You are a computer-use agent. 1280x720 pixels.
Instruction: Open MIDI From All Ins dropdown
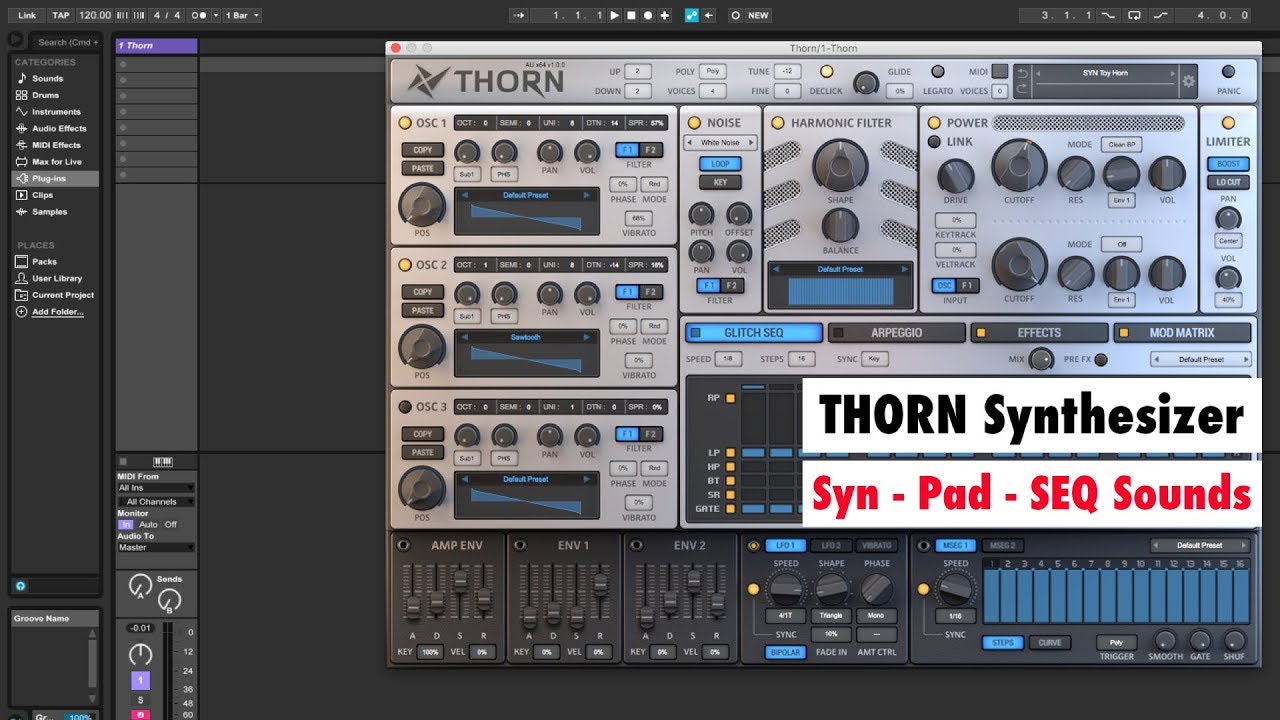click(x=156, y=488)
